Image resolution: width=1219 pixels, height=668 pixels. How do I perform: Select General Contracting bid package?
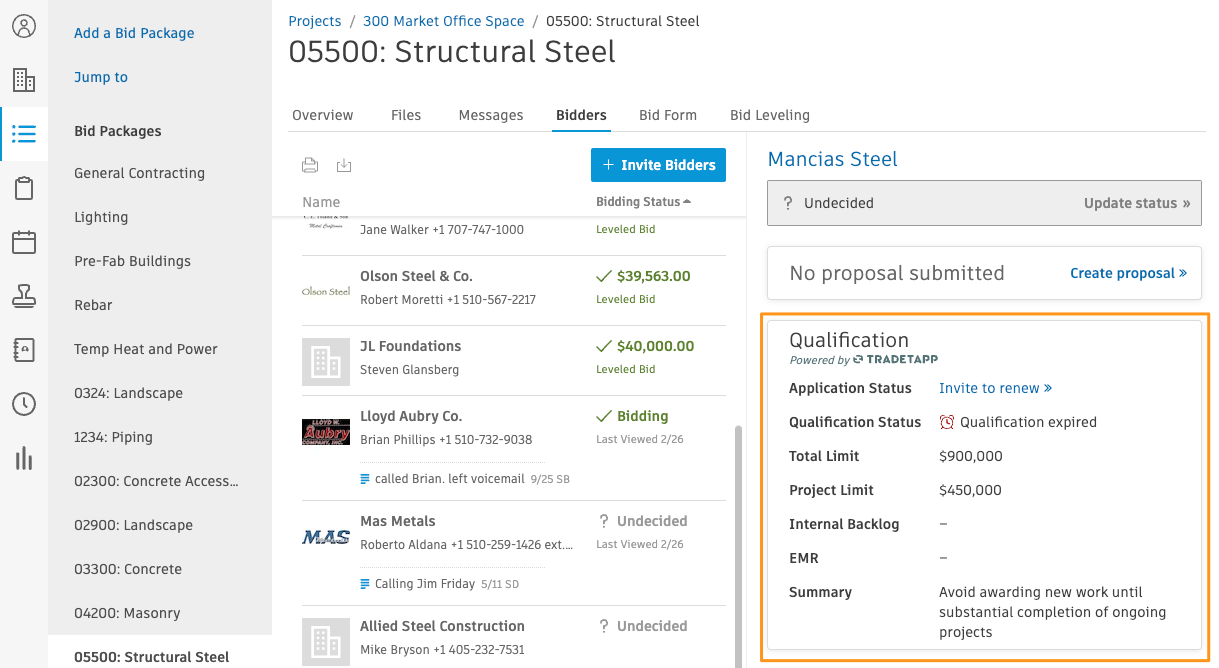point(139,173)
